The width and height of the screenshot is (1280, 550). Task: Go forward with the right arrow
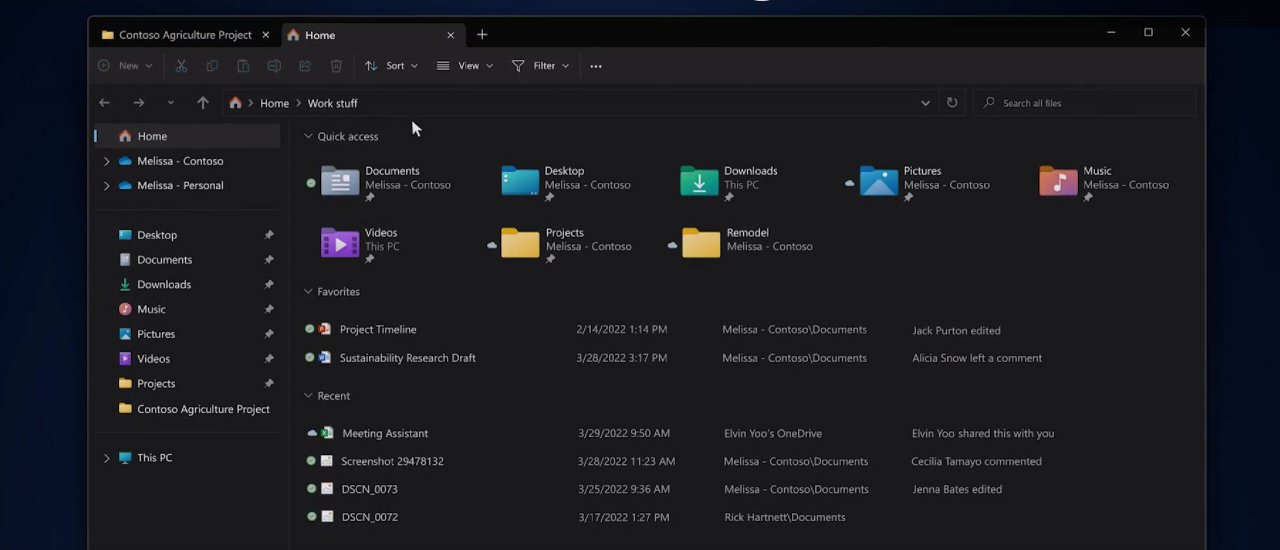139,103
